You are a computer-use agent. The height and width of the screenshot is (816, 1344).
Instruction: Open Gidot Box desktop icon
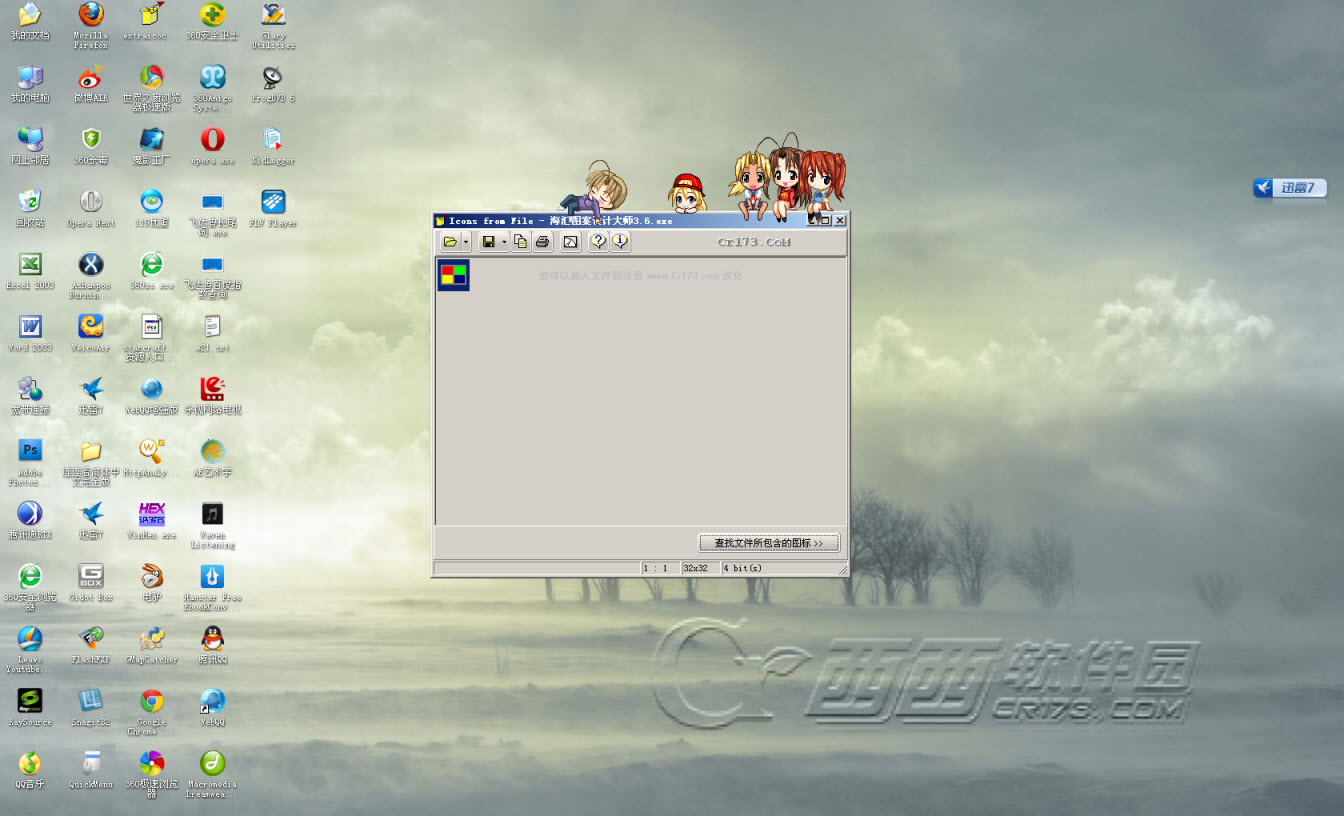click(91, 582)
